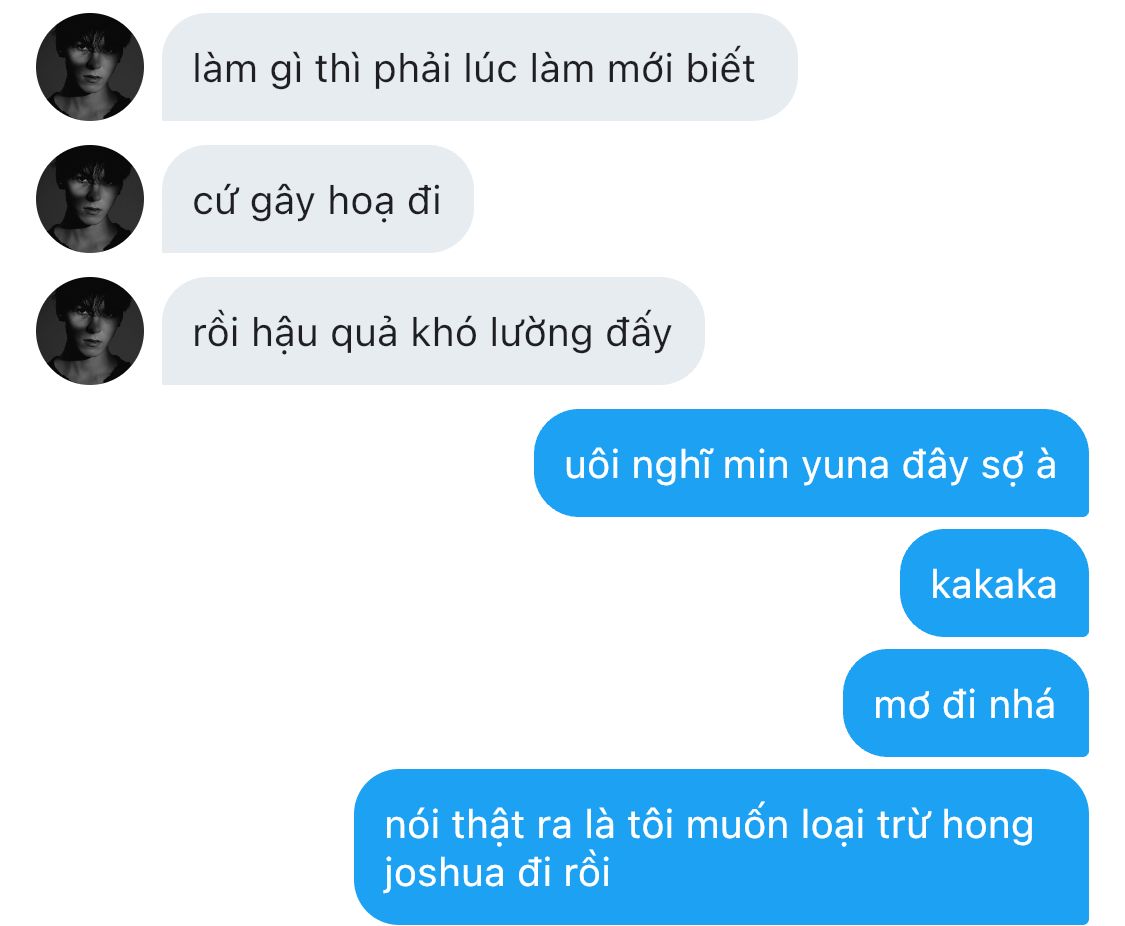This screenshot has height=926, width=1125.
Task: Tap the "rồi hậu quả khó lường đấy" message
Action: [x=433, y=331]
